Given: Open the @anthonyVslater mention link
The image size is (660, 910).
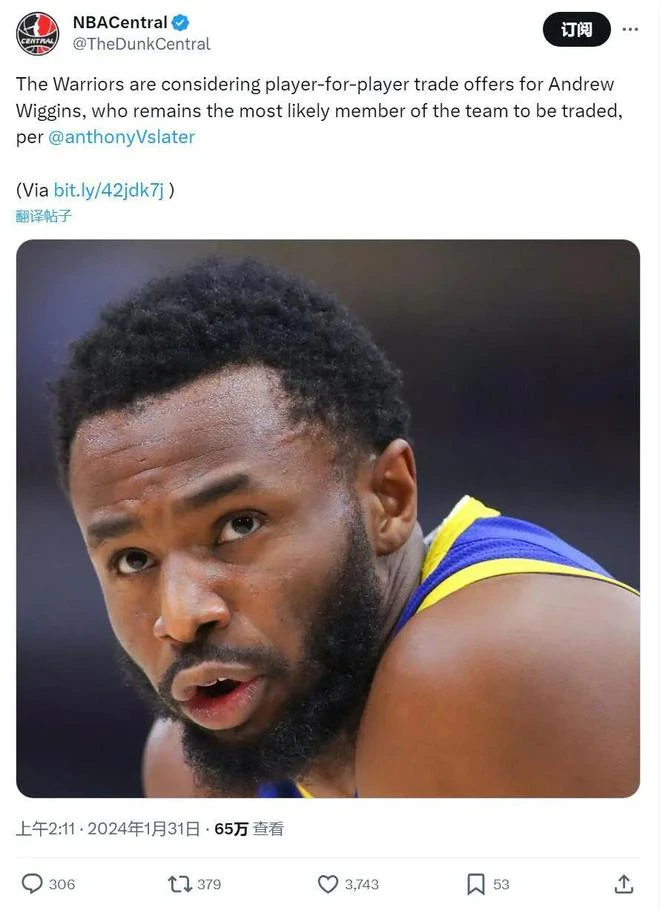Looking at the screenshot, I should (121, 137).
